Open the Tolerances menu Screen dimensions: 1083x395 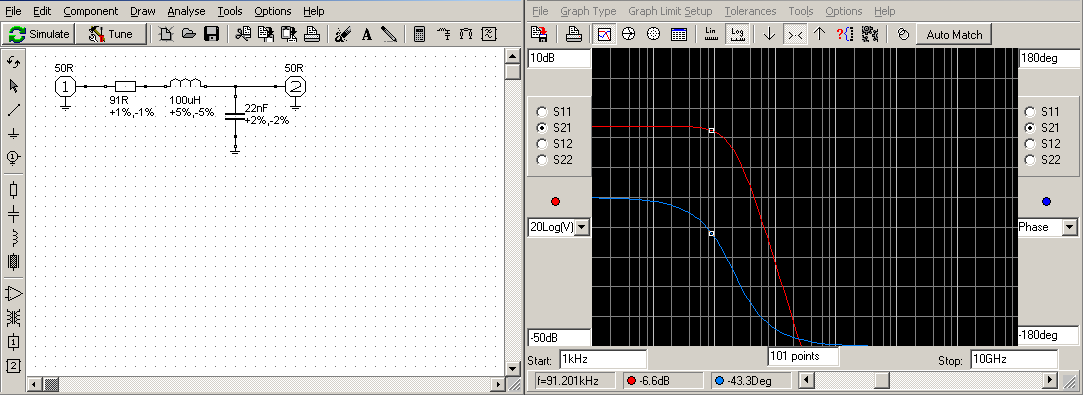tap(750, 11)
